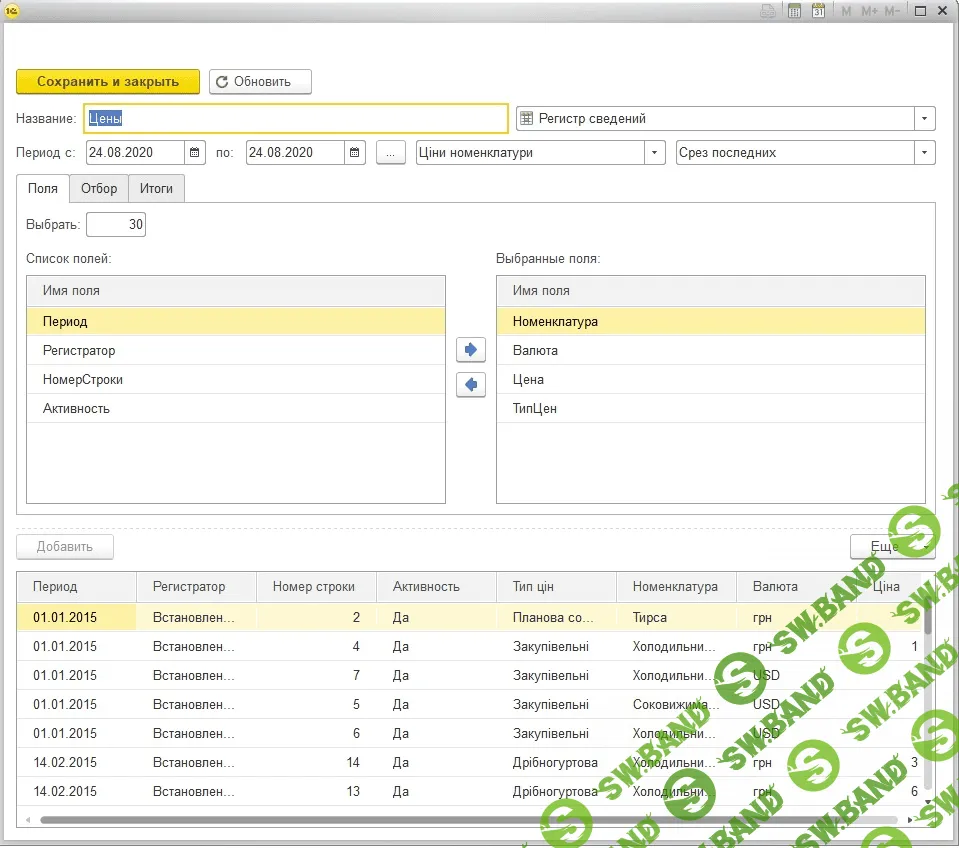This screenshot has width=959, height=848.
Task: Select 'Регистратор' in the field list
Action: (79, 351)
